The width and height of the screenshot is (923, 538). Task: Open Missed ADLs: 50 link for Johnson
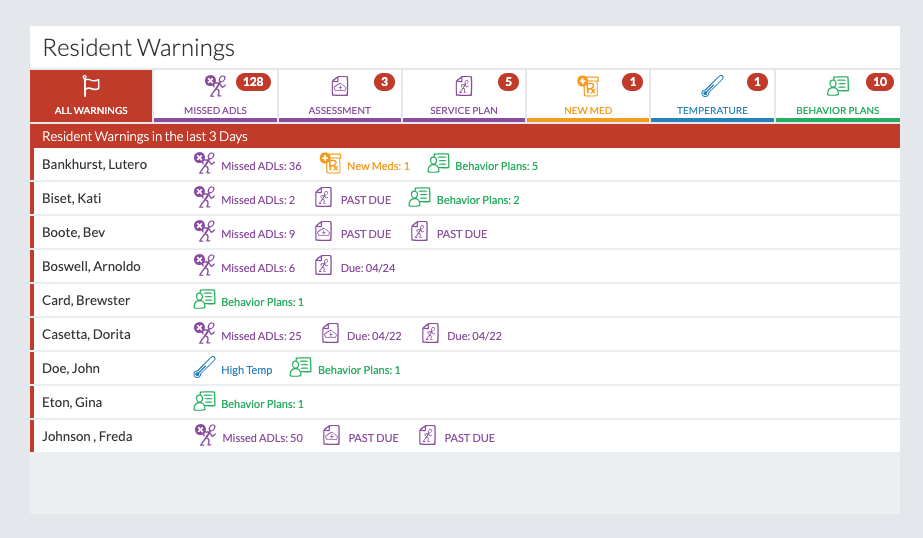(262, 438)
